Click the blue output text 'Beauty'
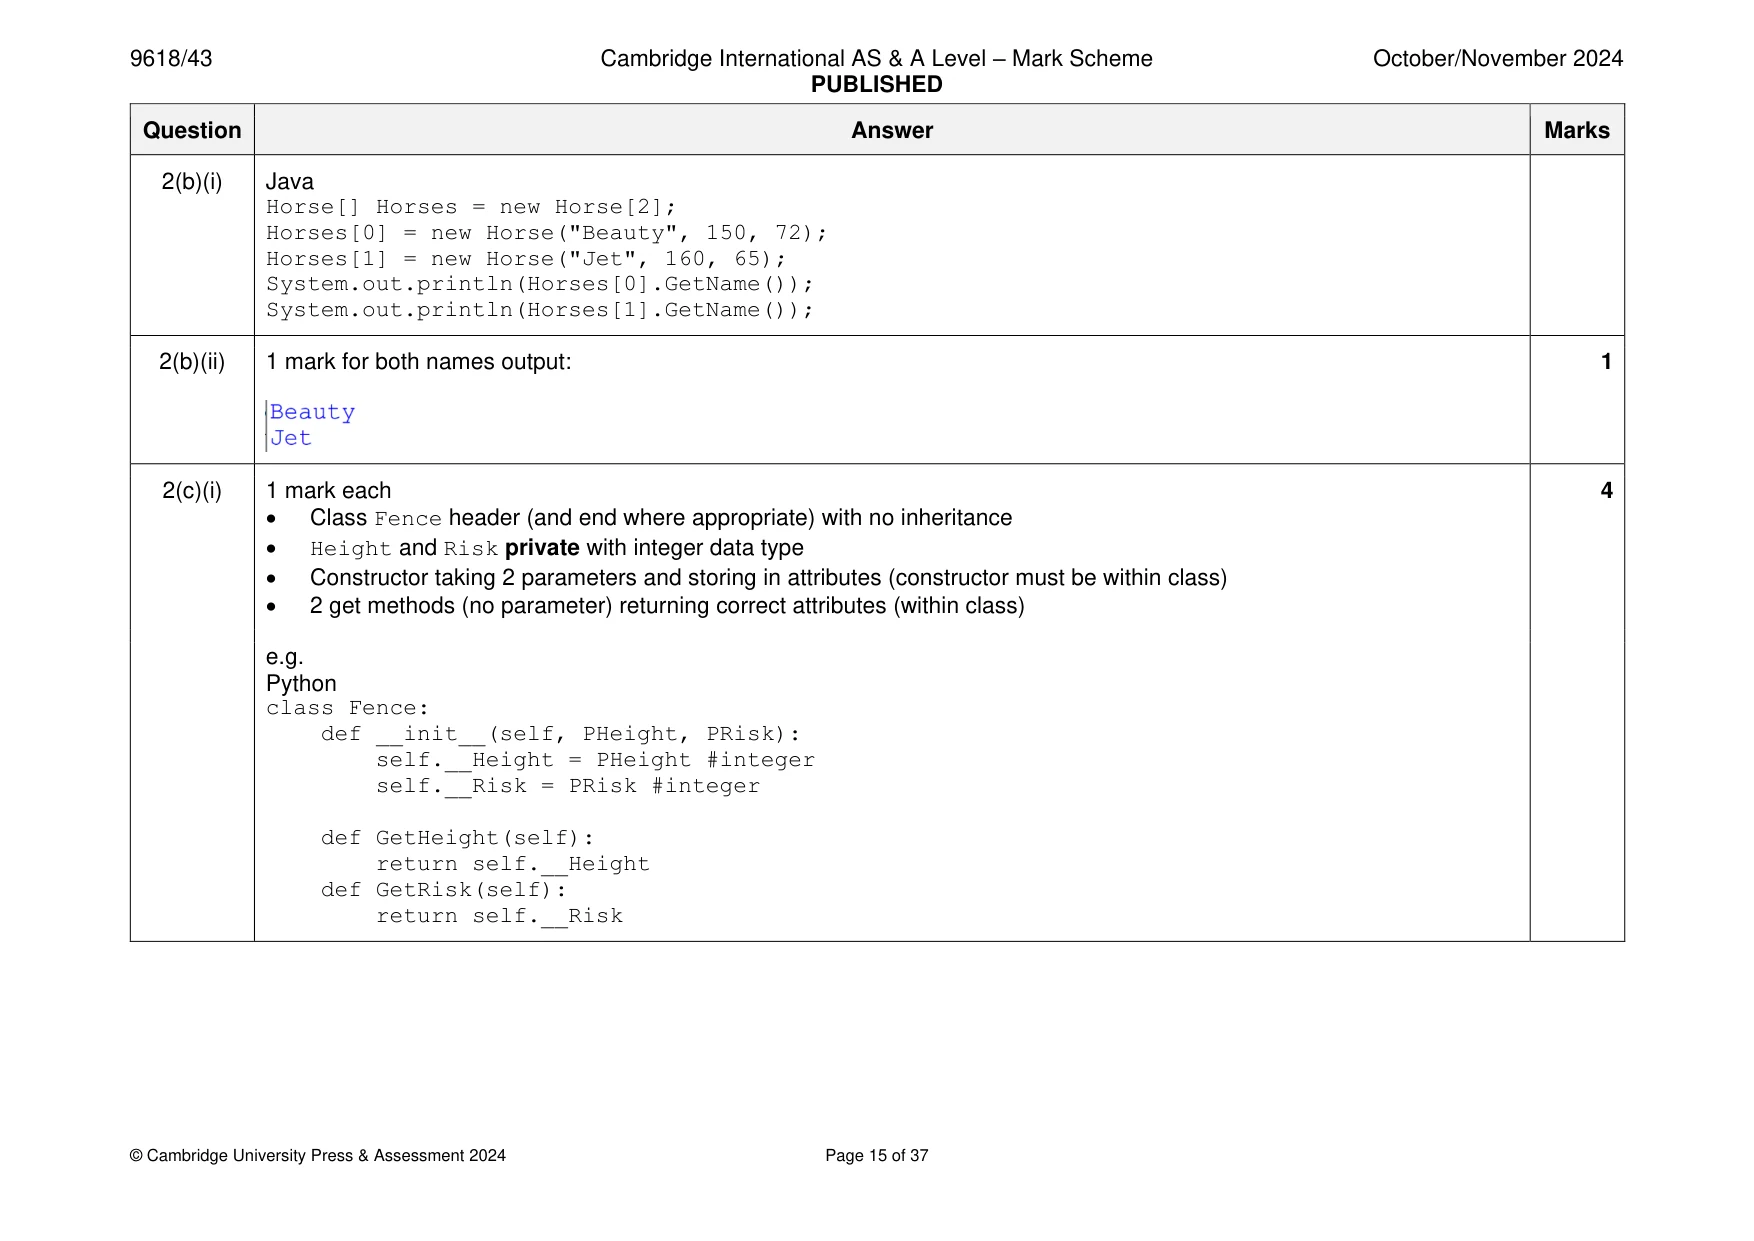The height and width of the screenshot is (1241, 1754). tap(313, 412)
